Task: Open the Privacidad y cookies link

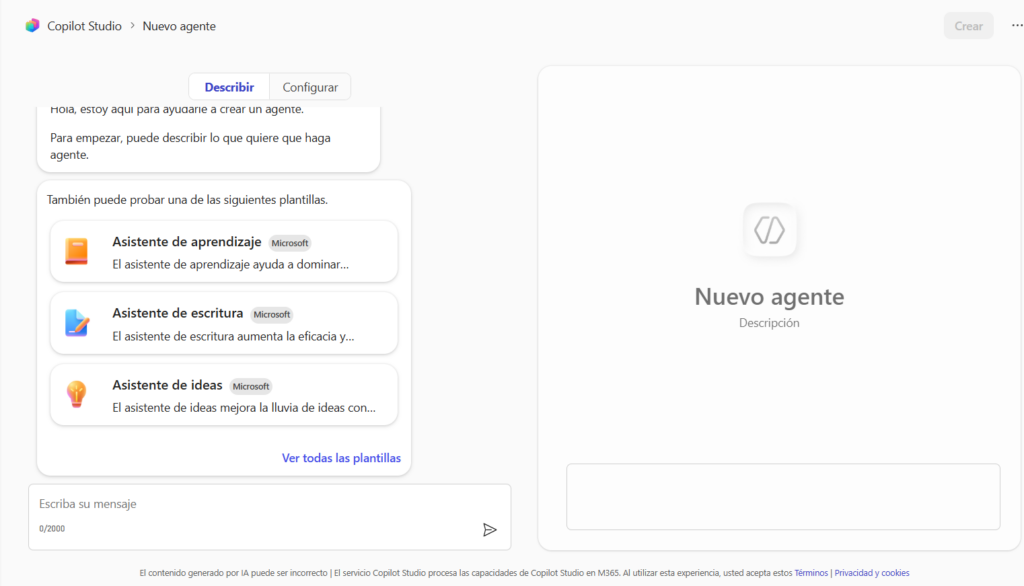Action: pos(872,573)
